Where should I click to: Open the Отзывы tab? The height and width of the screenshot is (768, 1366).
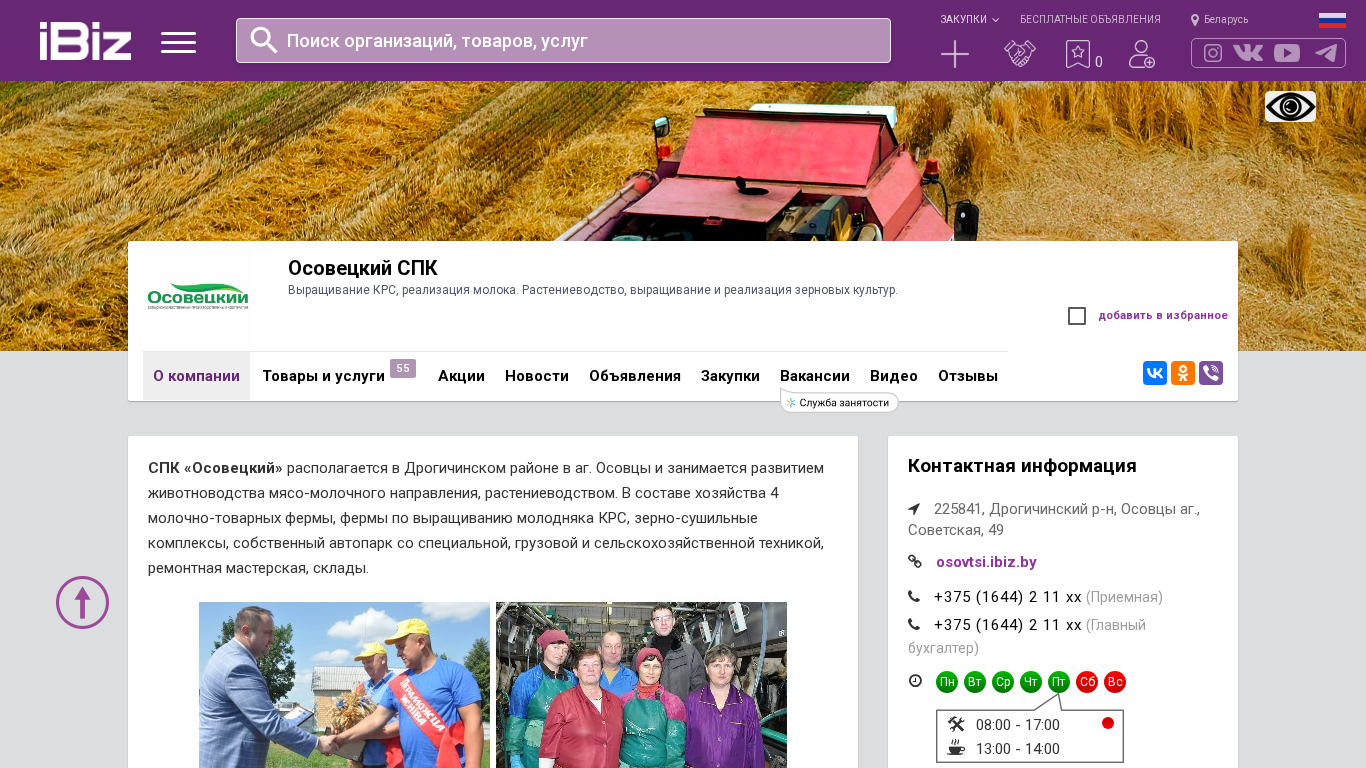point(968,376)
